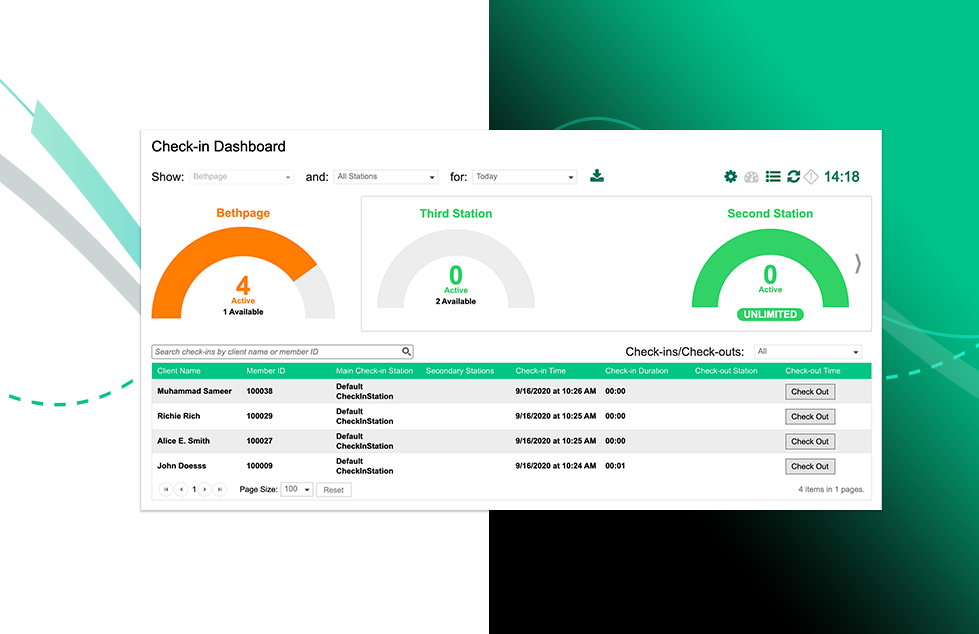The width and height of the screenshot is (979, 634).
Task: Click the 14:18 clock display
Action: [x=841, y=176]
